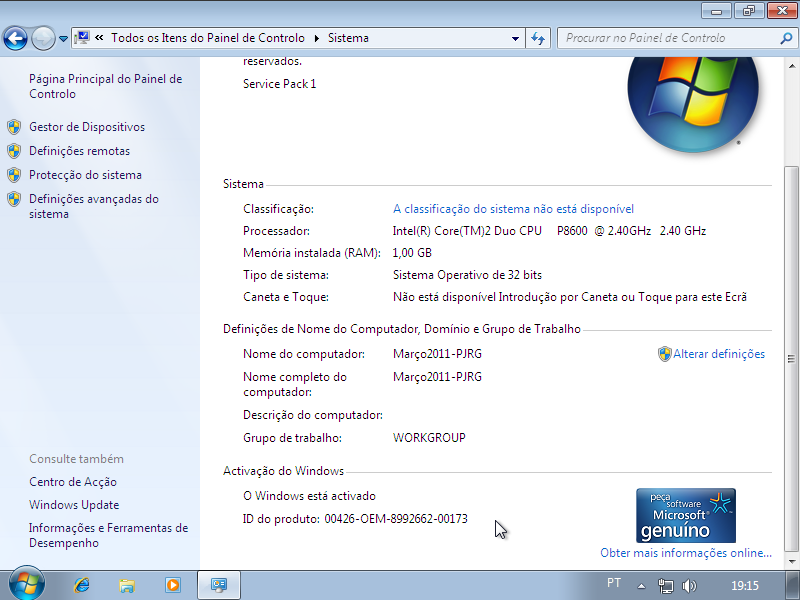Click the vertical scrollbar thumb
The height and width of the screenshot is (600, 800).
(x=792, y=359)
